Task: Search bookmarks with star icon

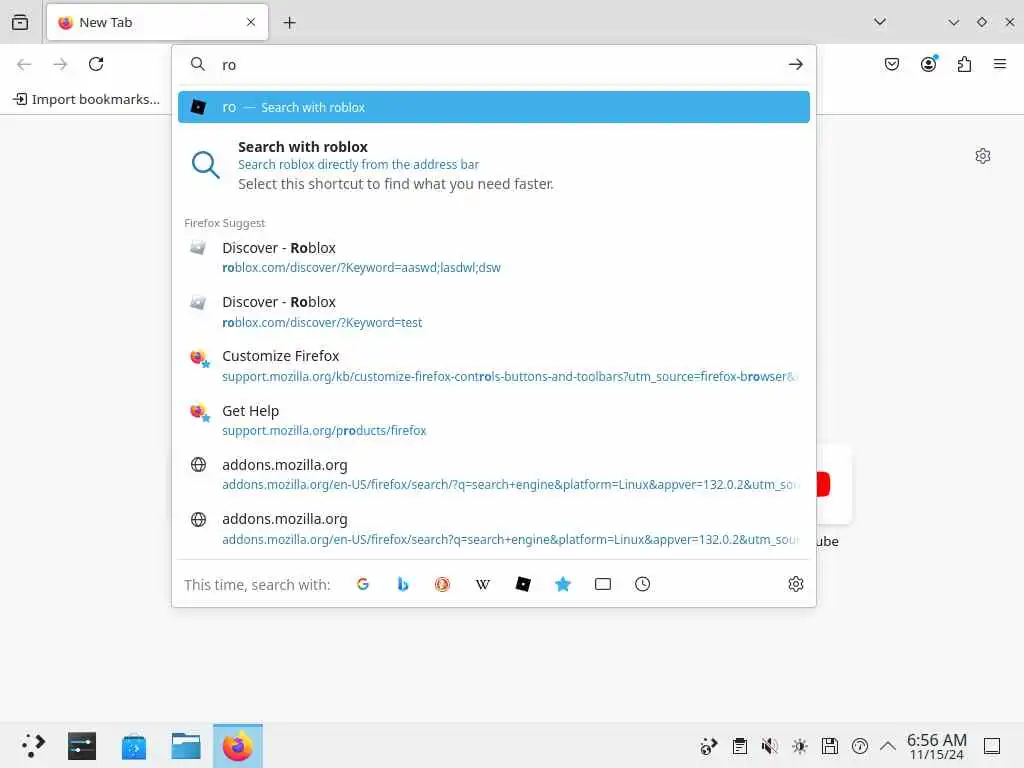Action: click(x=563, y=584)
